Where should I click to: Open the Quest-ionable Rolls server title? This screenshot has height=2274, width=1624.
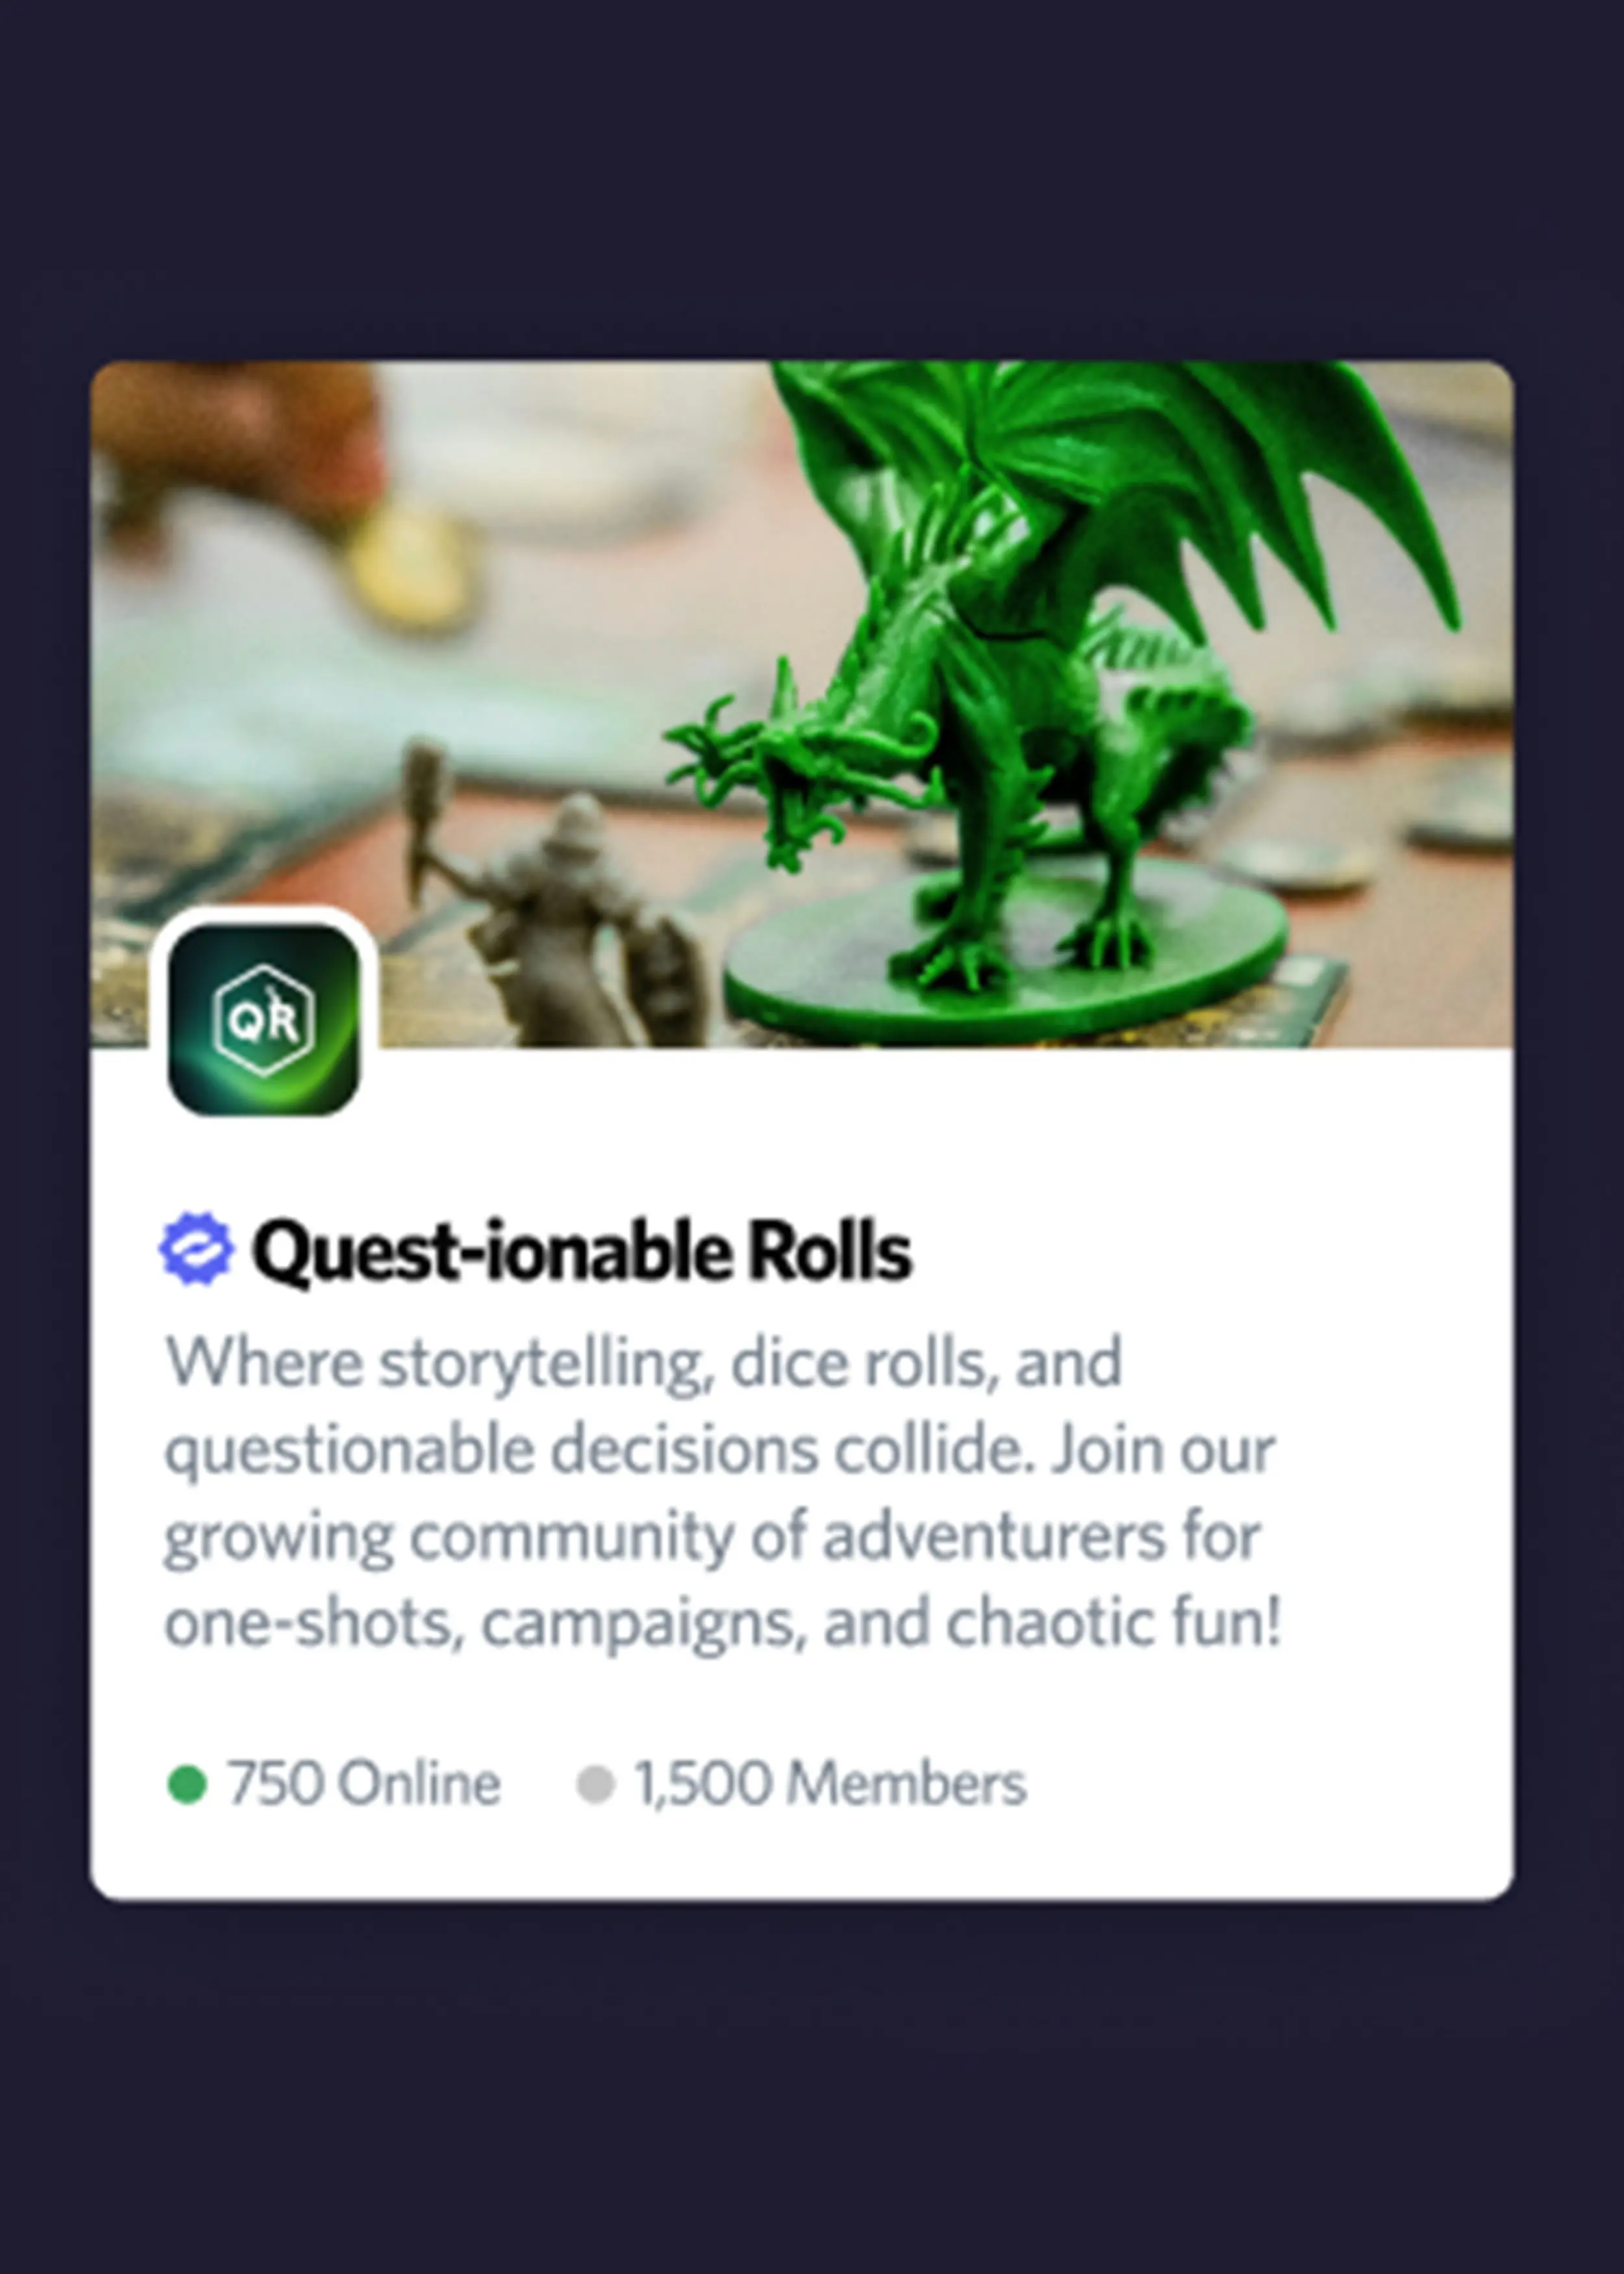coord(581,1252)
